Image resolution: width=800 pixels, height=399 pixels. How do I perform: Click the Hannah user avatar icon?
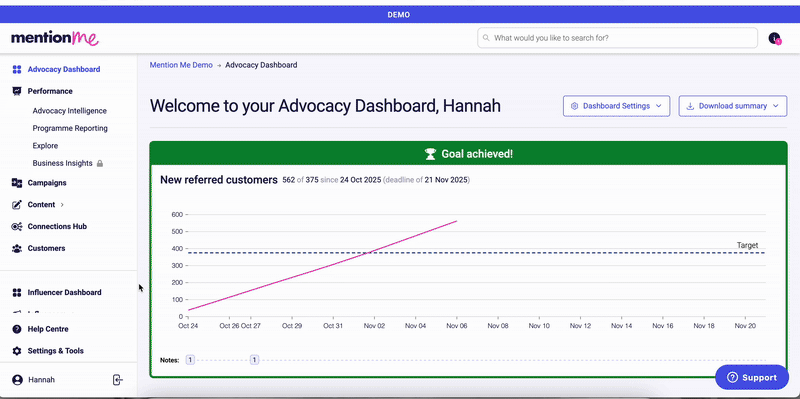[18, 380]
